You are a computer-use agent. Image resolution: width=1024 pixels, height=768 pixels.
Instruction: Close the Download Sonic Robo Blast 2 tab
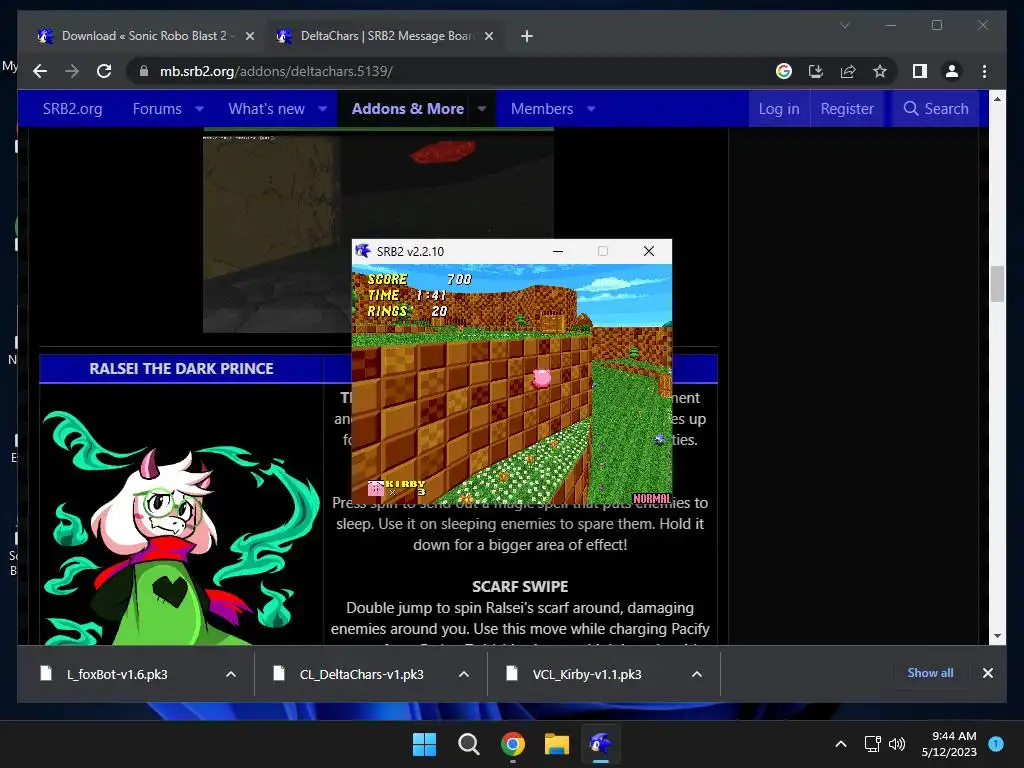(x=249, y=36)
